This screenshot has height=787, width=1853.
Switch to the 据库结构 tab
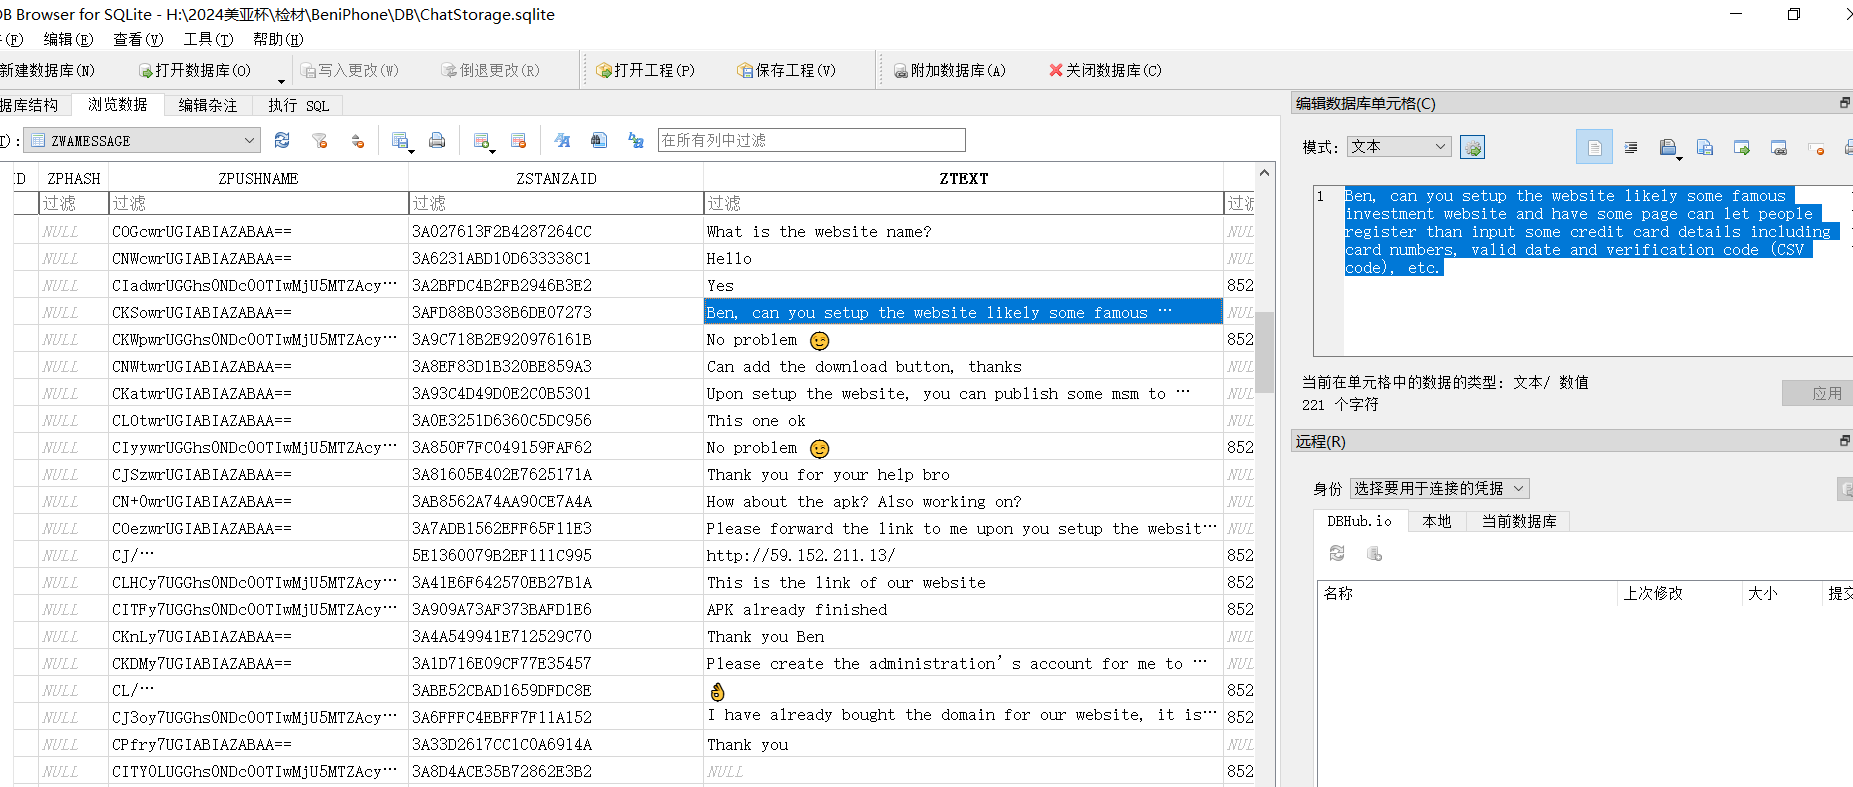pyautogui.click(x=32, y=105)
